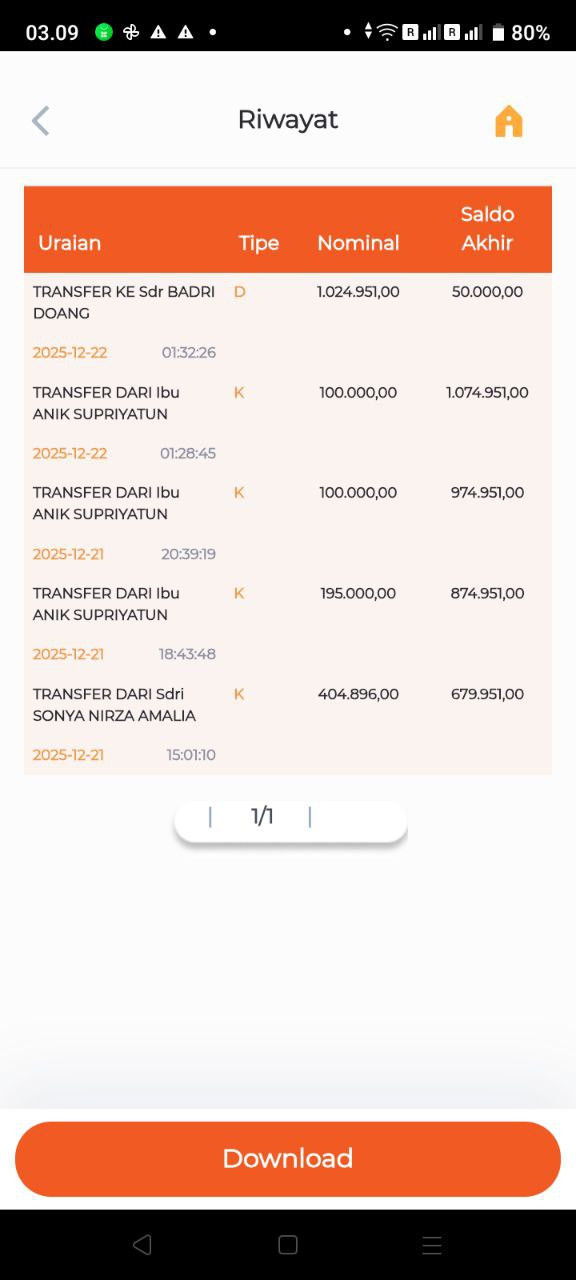Select the 01:28:45 transfer from ANIK SUPRIYATUN

pyautogui.click(x=288, y=423)
